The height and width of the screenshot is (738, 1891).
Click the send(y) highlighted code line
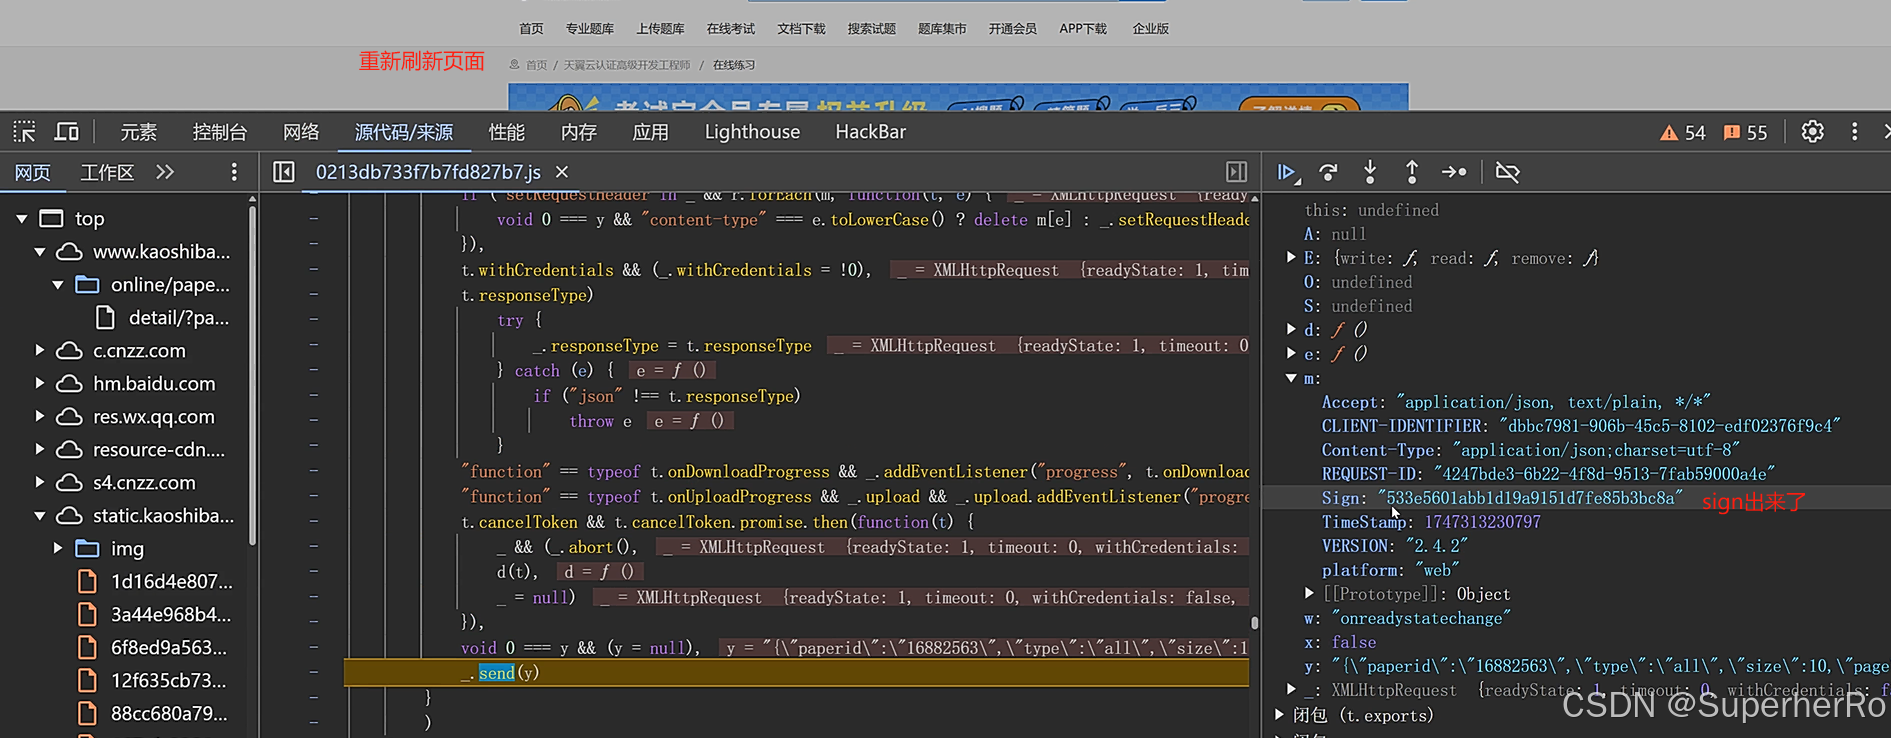796,673
